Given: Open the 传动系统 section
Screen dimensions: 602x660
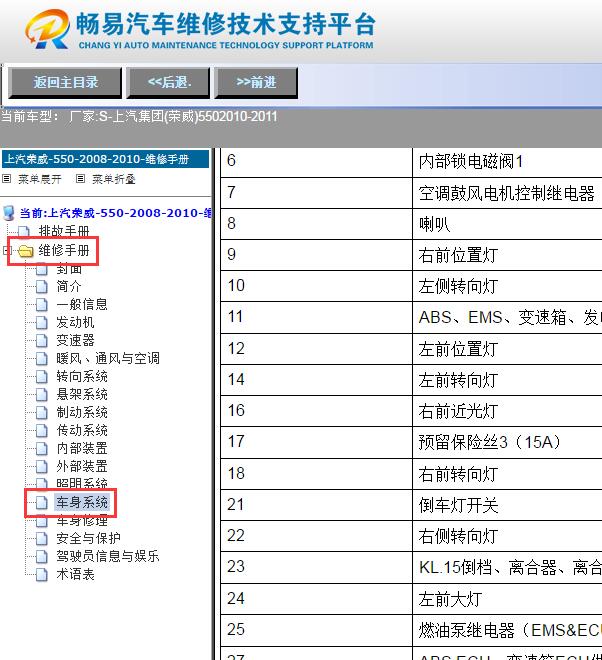Looking at the screenshot, I should tap(82, 430).
